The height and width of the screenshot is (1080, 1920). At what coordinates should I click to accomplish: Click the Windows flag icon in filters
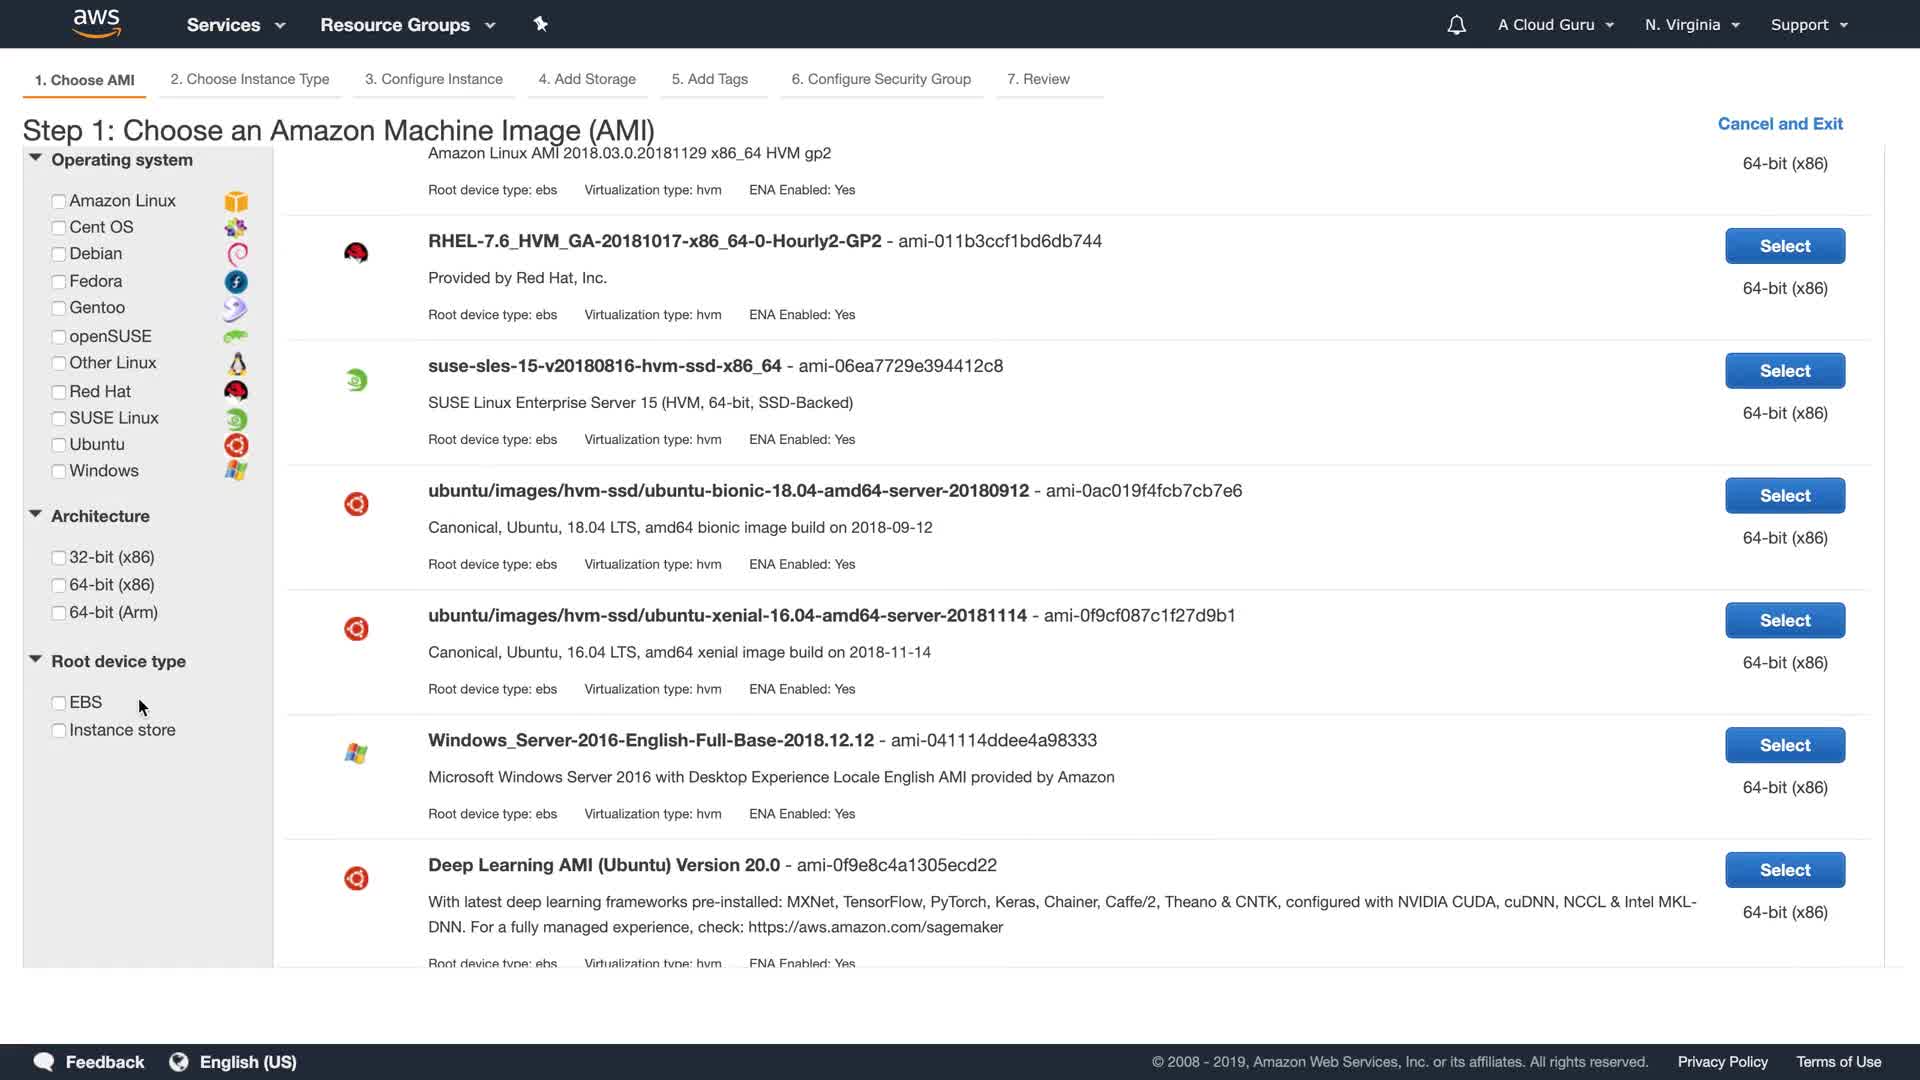point(236,471)
